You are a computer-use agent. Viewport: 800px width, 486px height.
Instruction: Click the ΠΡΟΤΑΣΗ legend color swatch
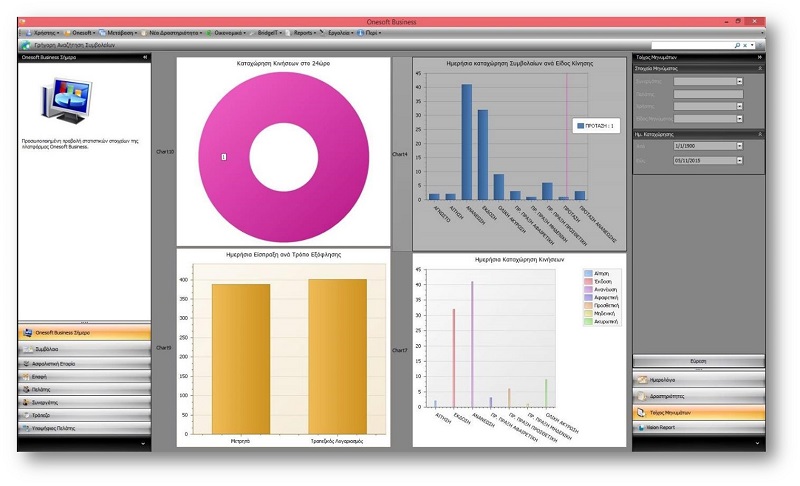click(580, 126)
